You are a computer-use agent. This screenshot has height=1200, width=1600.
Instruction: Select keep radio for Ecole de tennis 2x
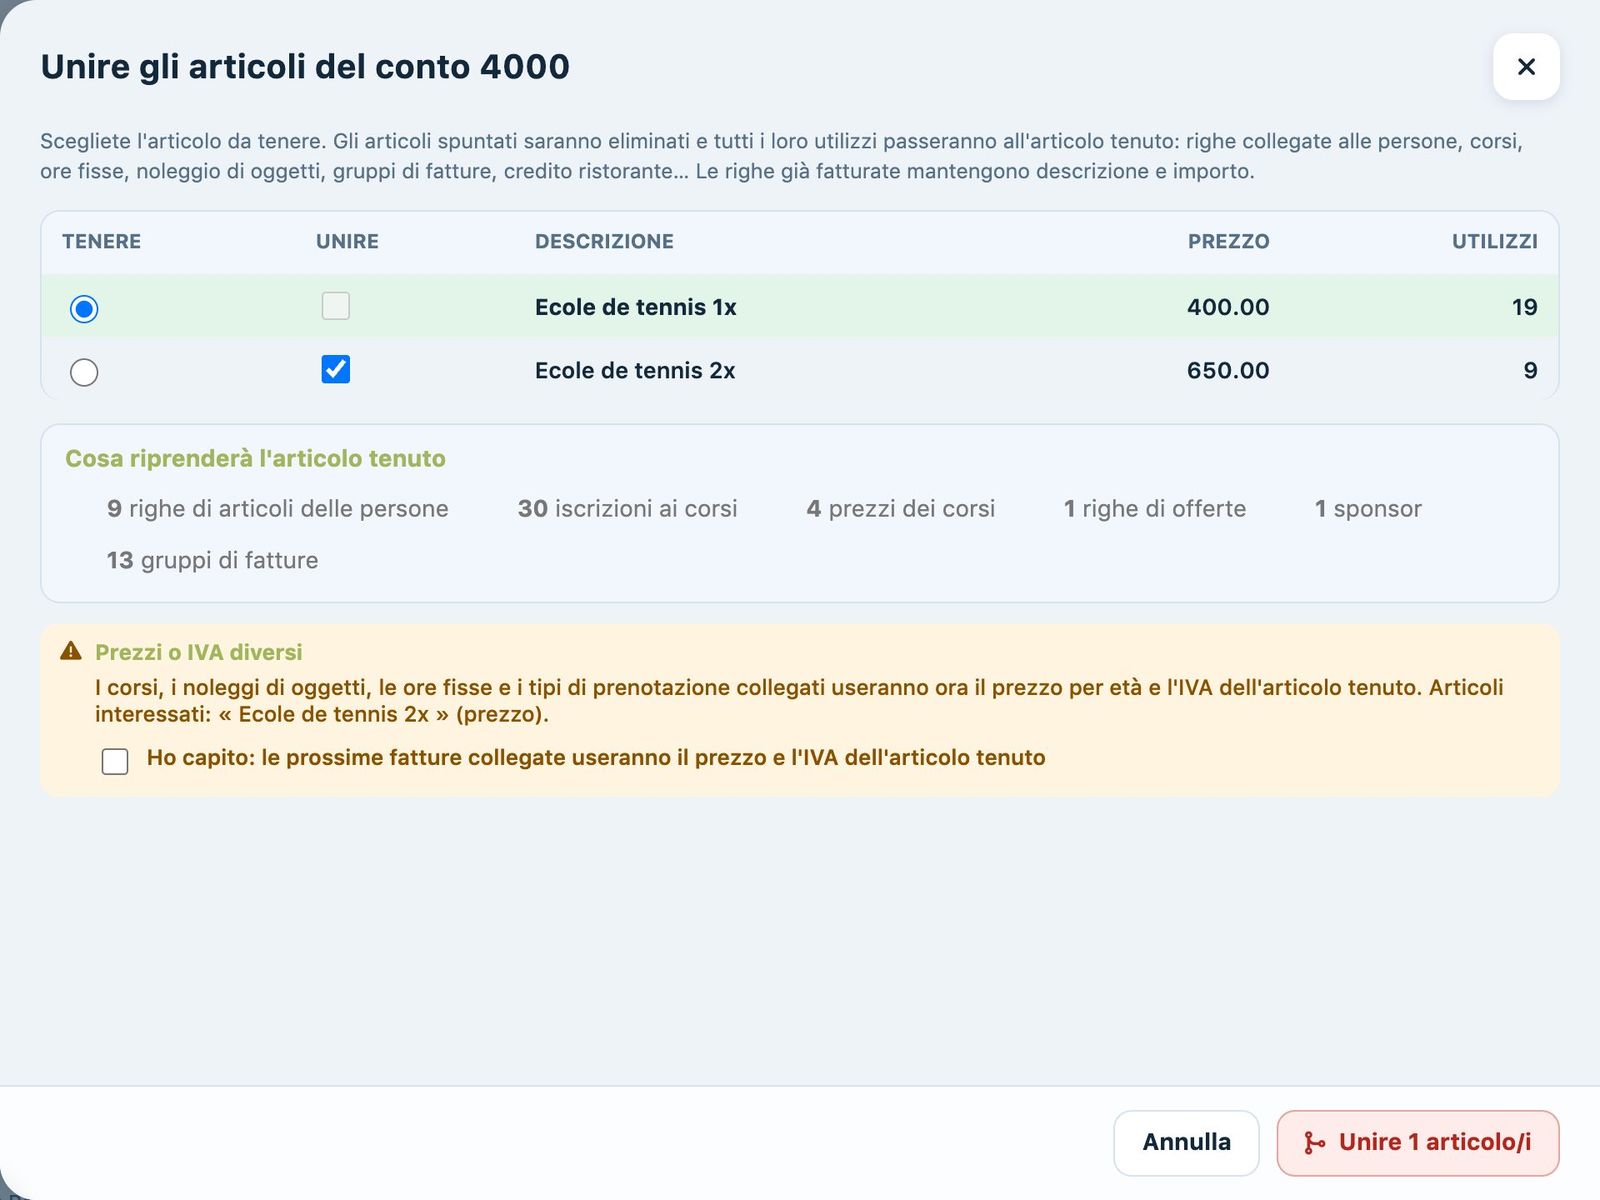coord(84,372)
